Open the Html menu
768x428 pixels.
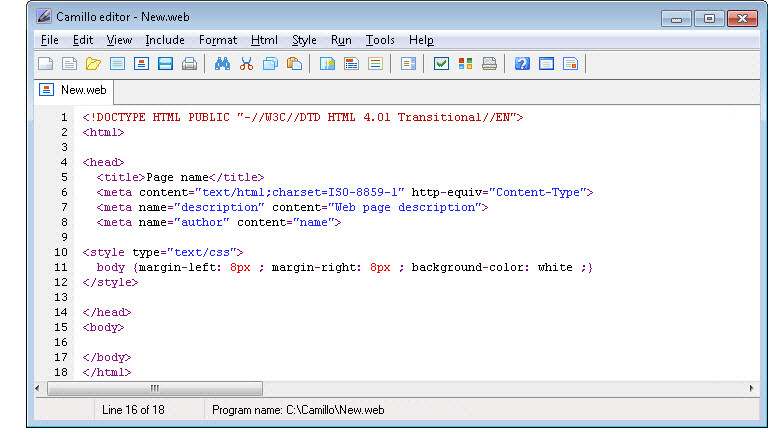pyautogui.click(x=264, y=40)
